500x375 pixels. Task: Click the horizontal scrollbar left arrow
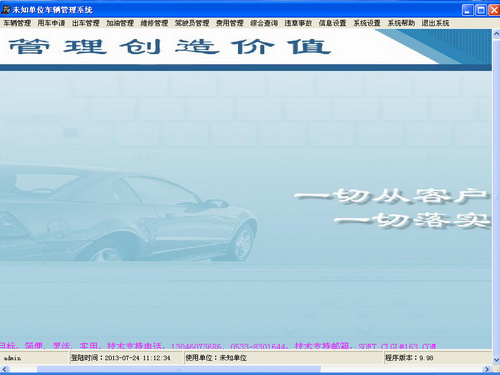pyautogui.click(x=4, y=369)
